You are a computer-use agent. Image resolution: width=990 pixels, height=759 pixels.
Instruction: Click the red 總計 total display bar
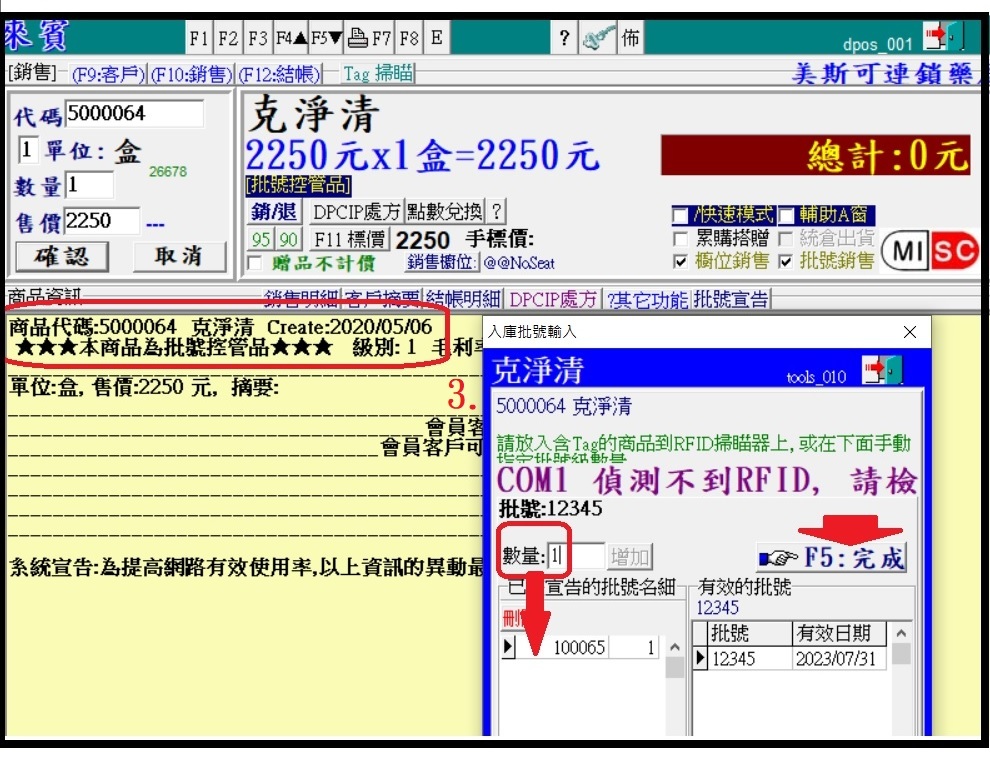point(816,156)
